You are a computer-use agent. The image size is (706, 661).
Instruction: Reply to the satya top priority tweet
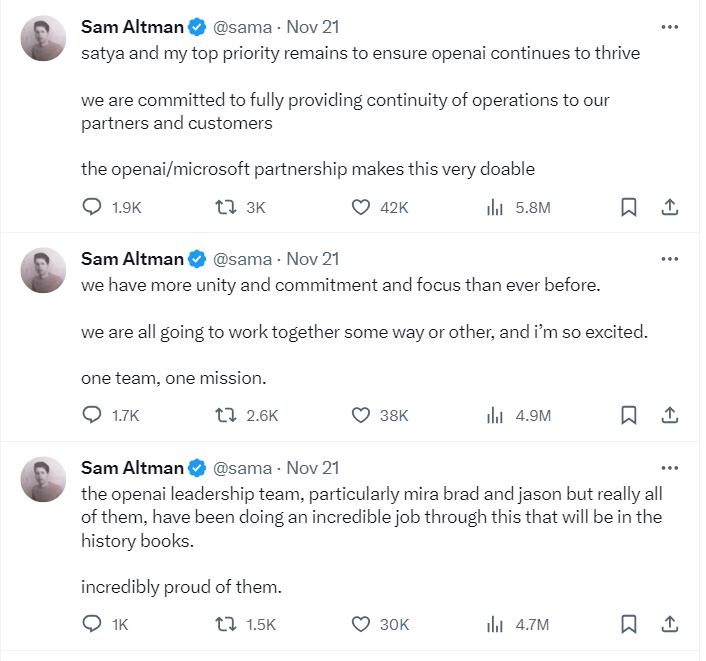coord(92,207)
